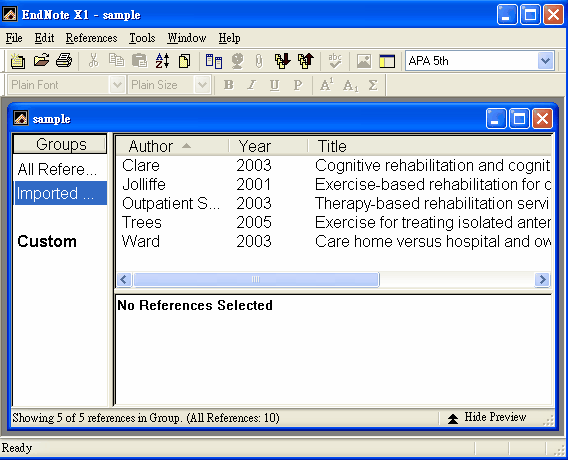
Task: Click the Sort Library A-Z icon
Action: (162, 61)
